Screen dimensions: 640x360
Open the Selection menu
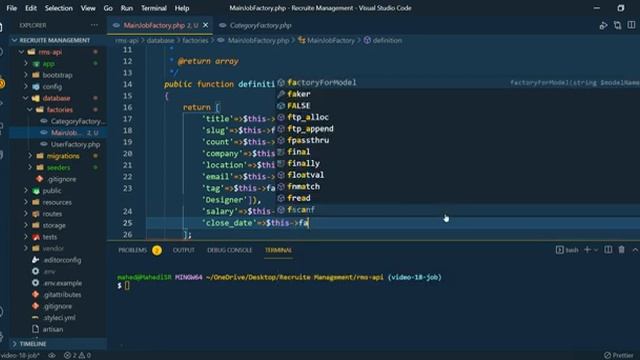click(x=58, y=8)
